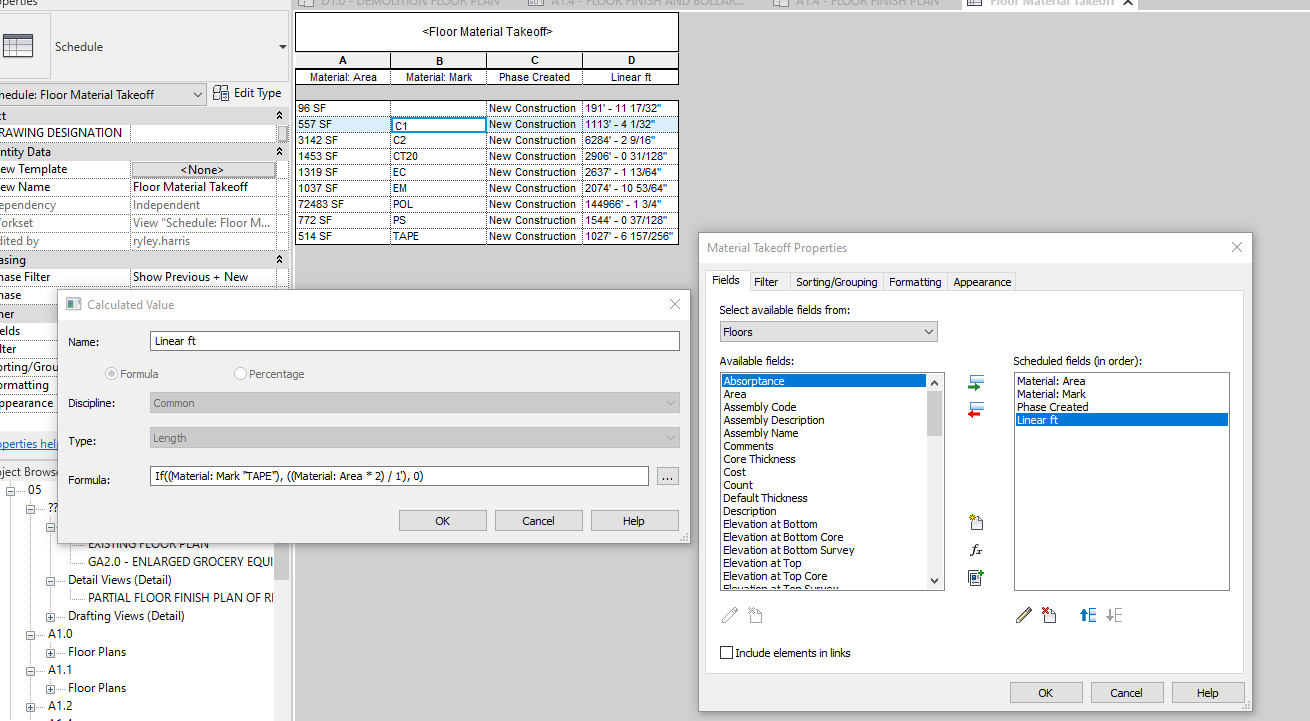The image size is (1310, 721).
Task: Open the Schedule type selector dropdown arrow
Action: tap(282, 47)
